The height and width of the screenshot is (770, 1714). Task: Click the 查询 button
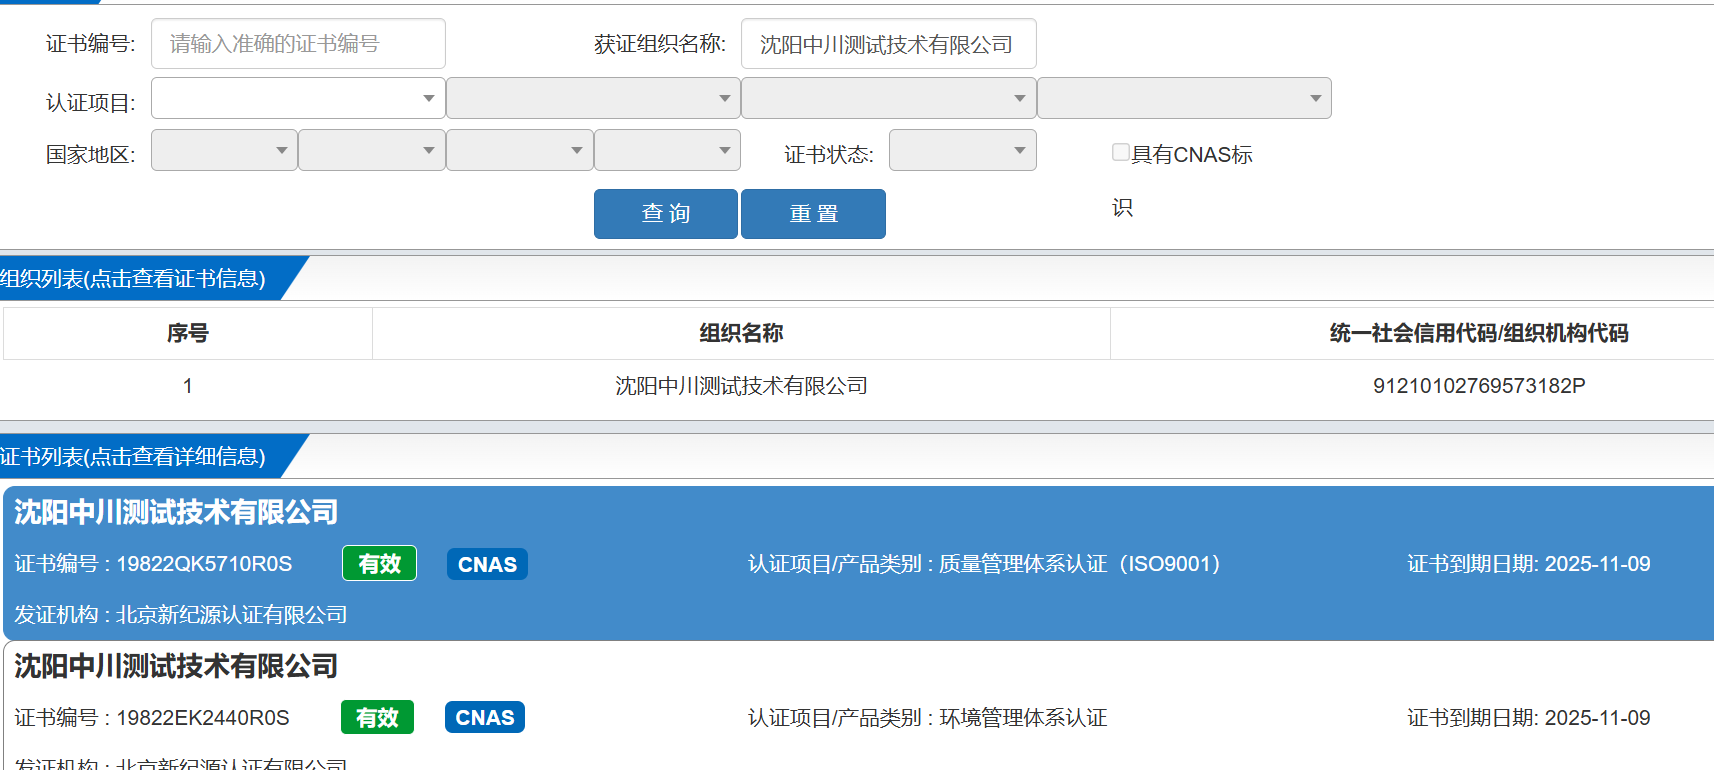[x=666, y=214]
